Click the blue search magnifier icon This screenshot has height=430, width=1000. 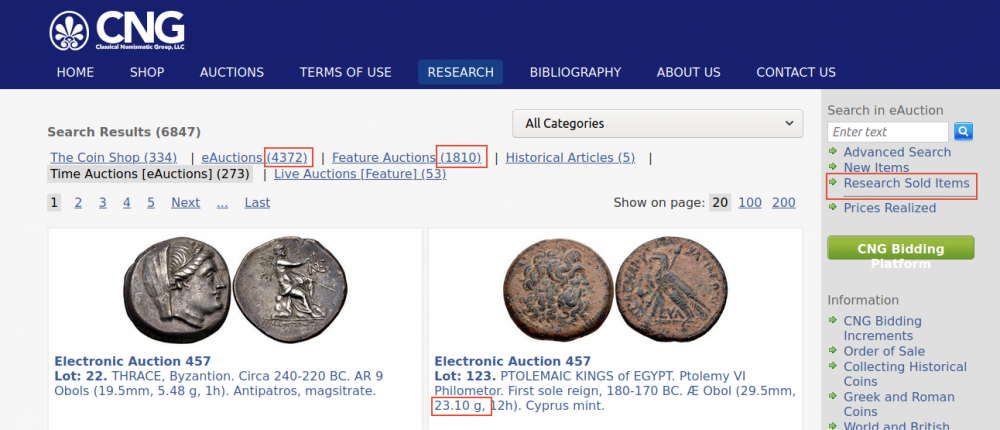(963, 131)
